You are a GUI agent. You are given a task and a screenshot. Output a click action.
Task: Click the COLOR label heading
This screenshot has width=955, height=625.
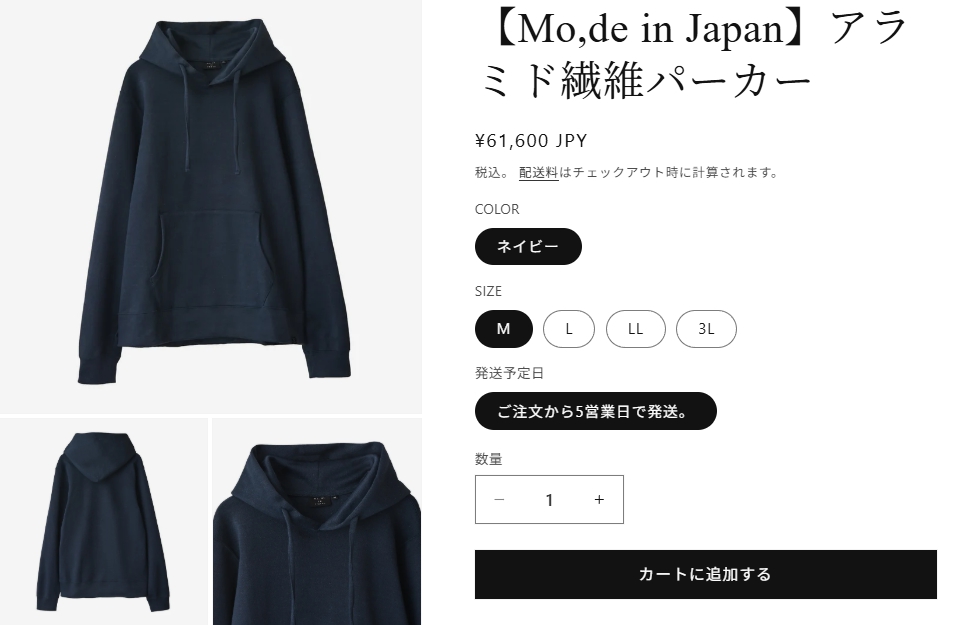point(497,209)
